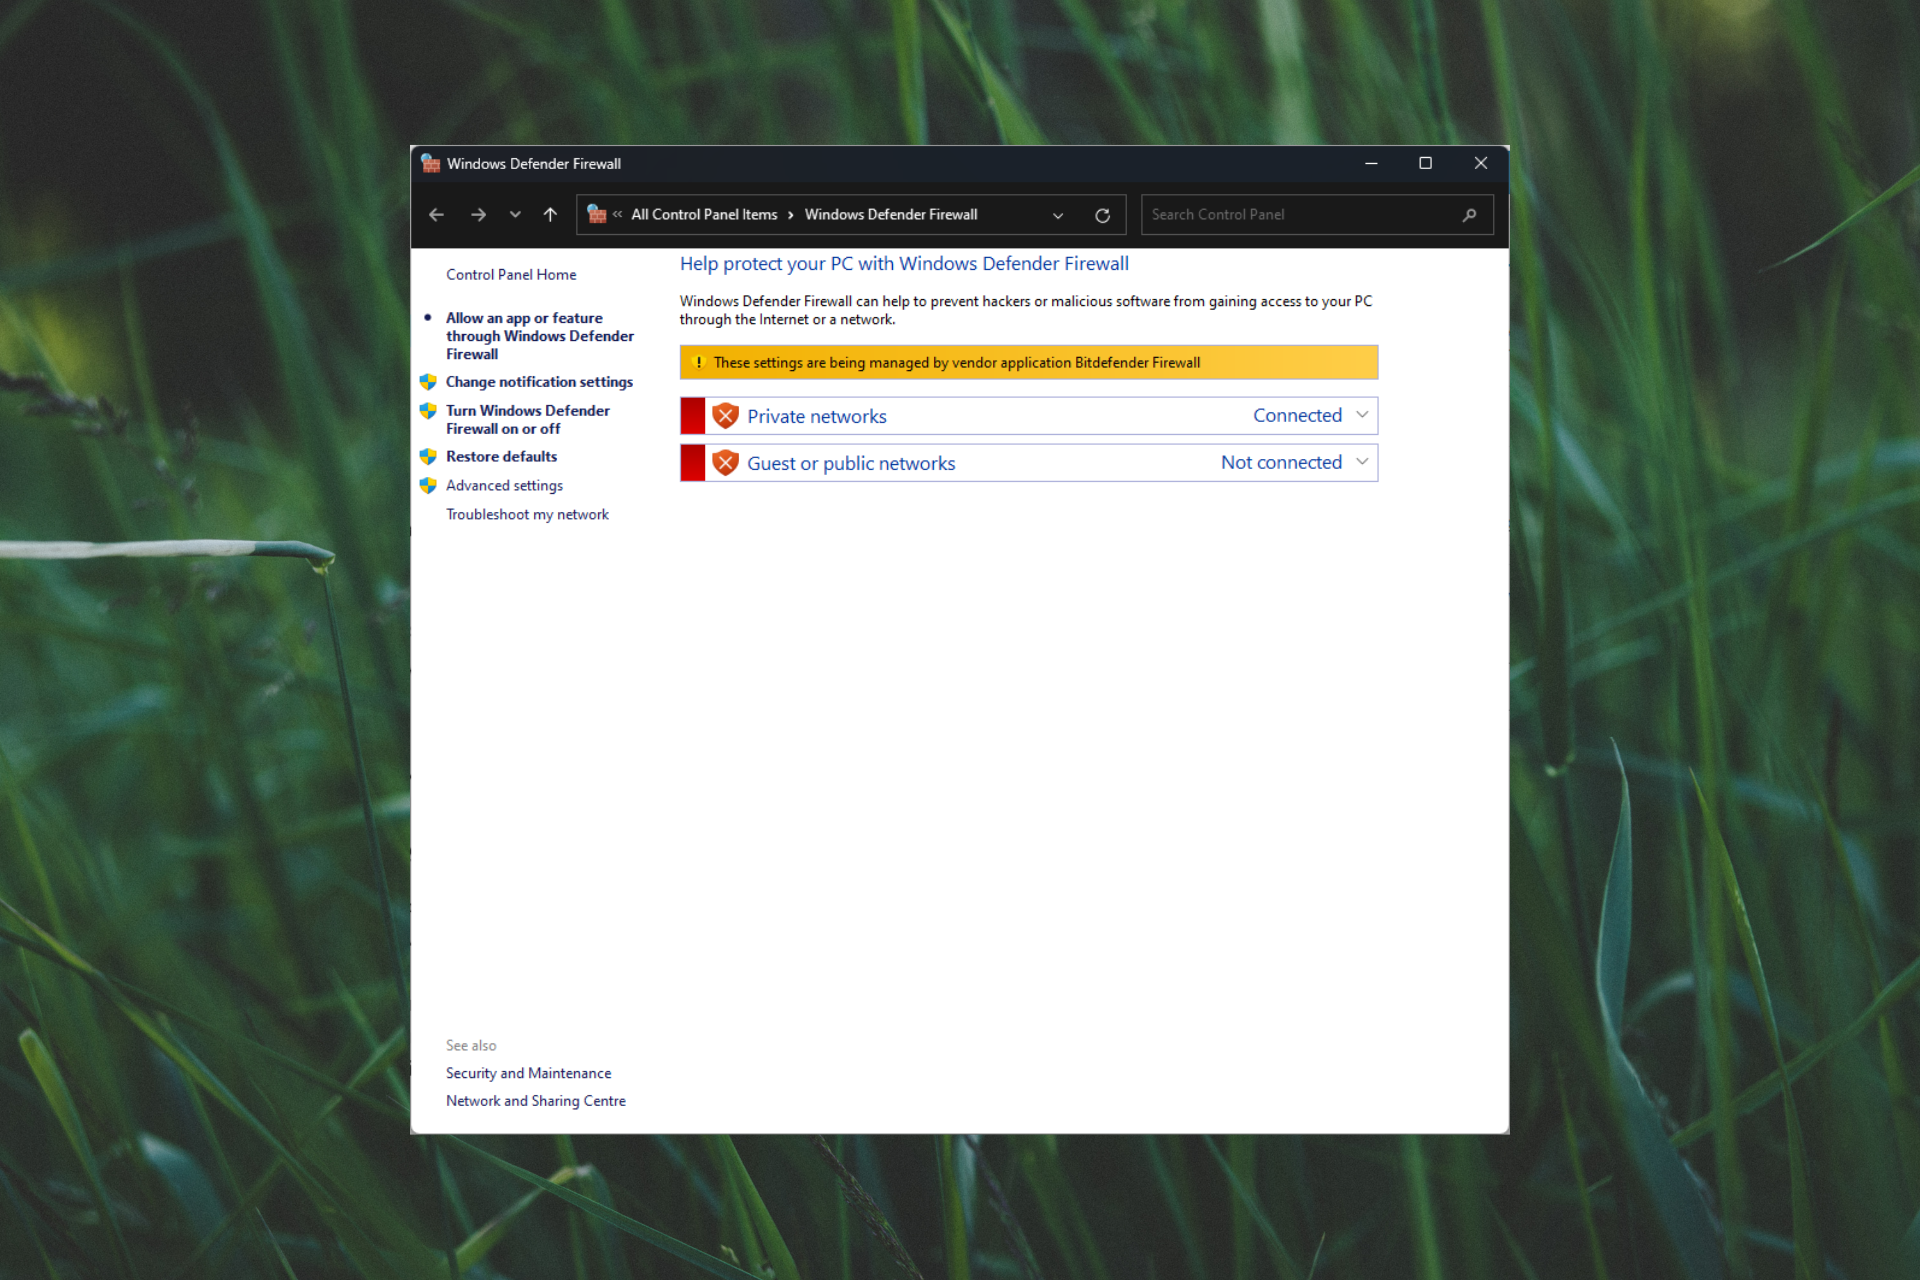Open Network and Sharing Centre link

[x=535, y=1101]
